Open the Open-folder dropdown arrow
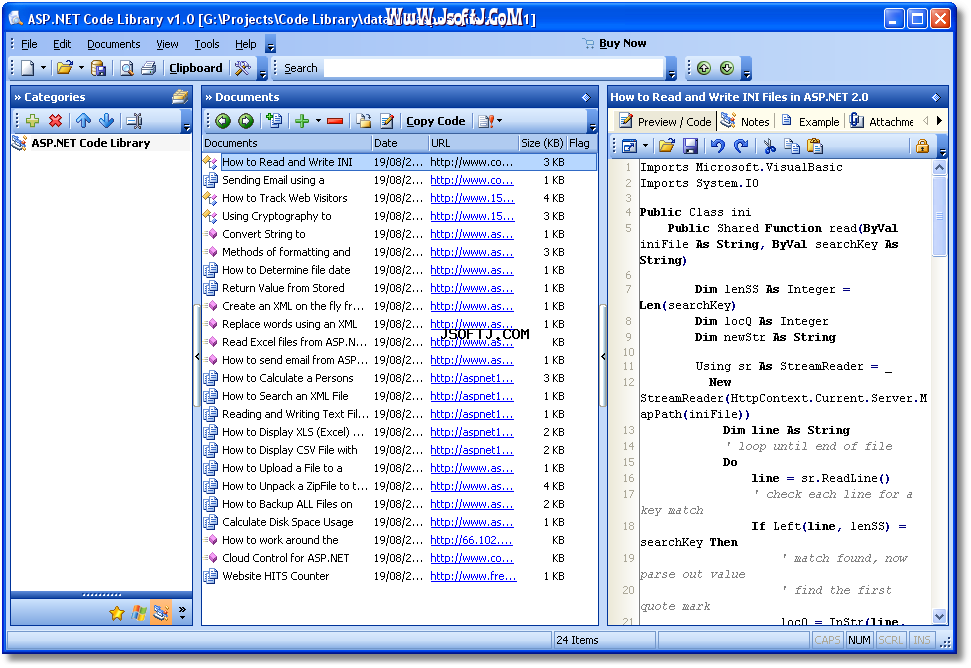Screen dimensions: 971x668 click(x=81, y=67)
